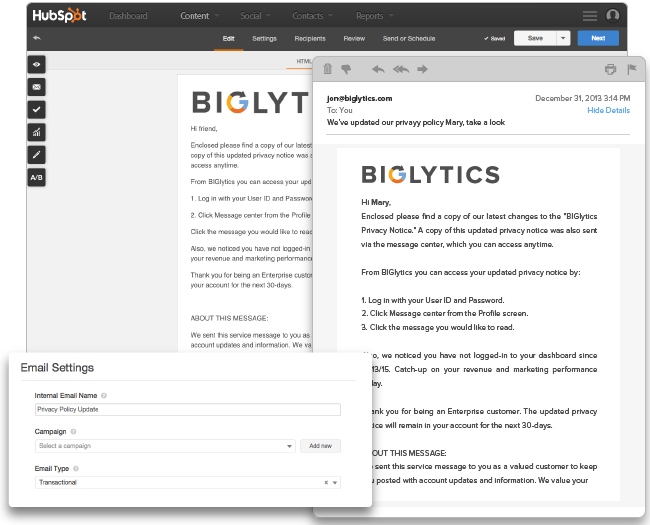This screenshot has height=525, width=650.
Task: Click the jon@biglytics.com sender address
Action: (359, 98)
